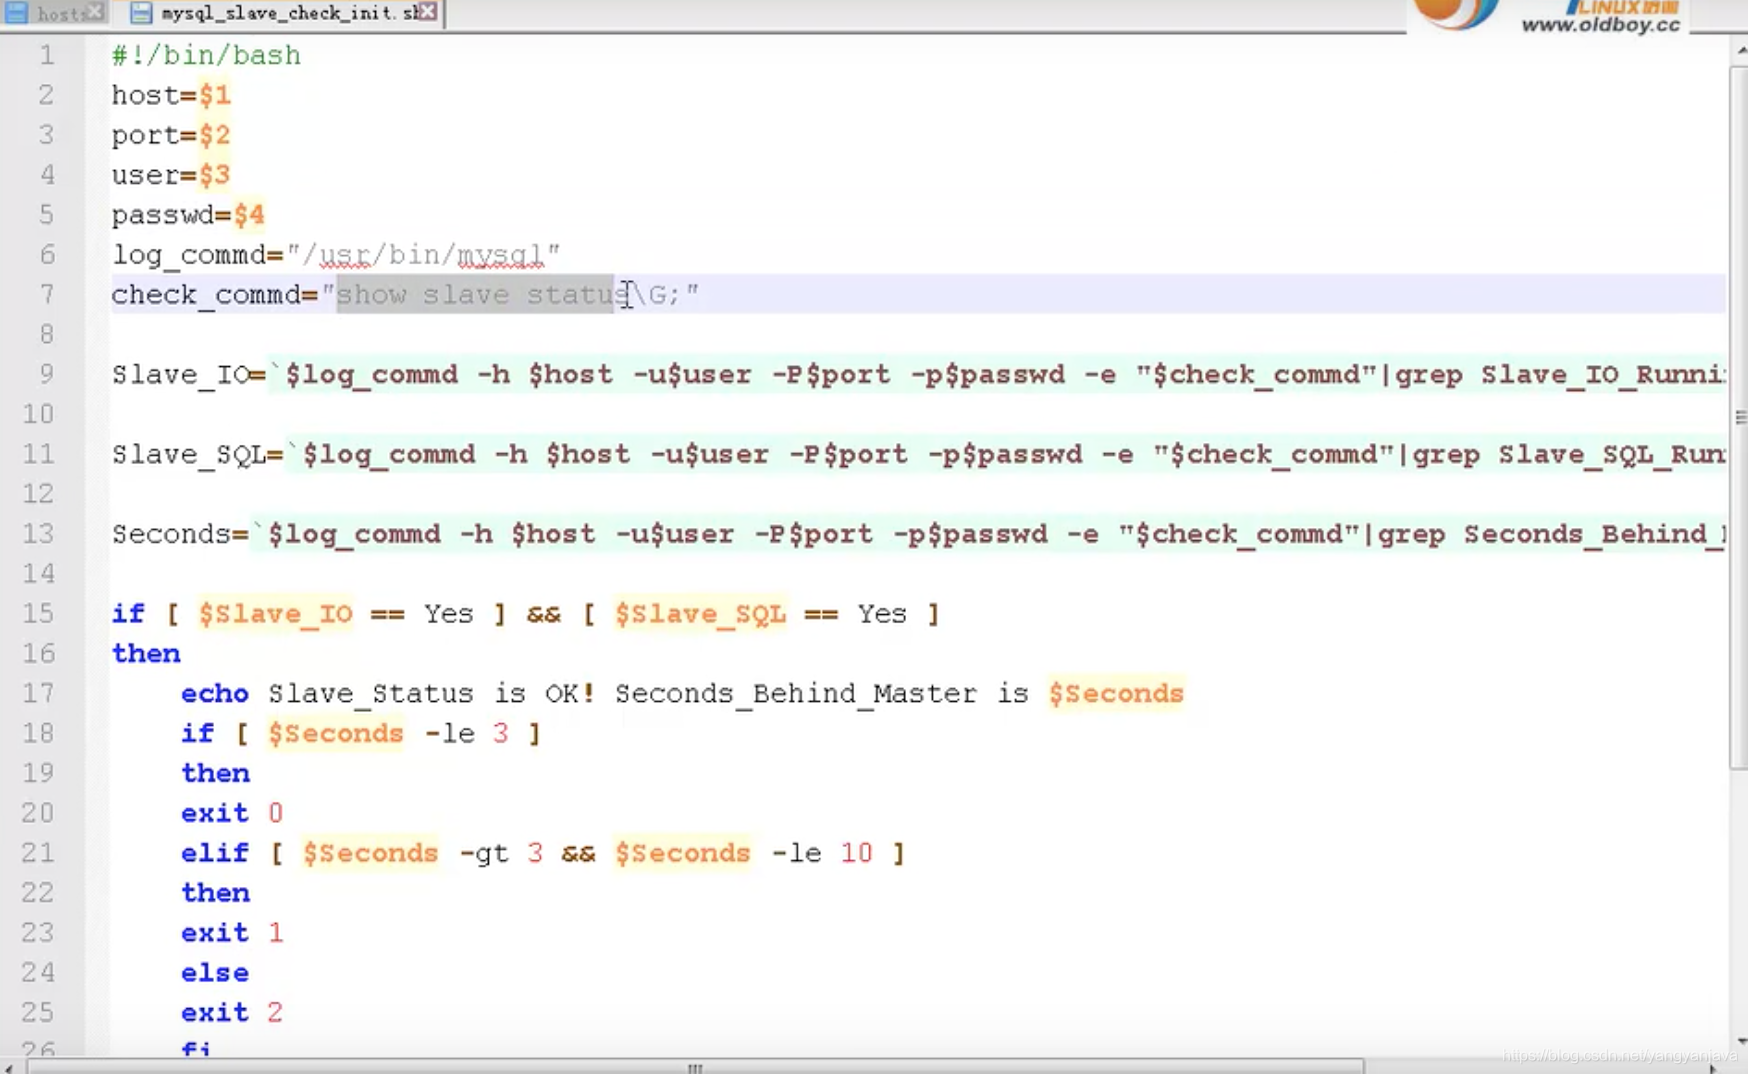The image size is (1748, 1074).
Task: Click the file icon on the hosts tab
Action: (x=16, y=13)
